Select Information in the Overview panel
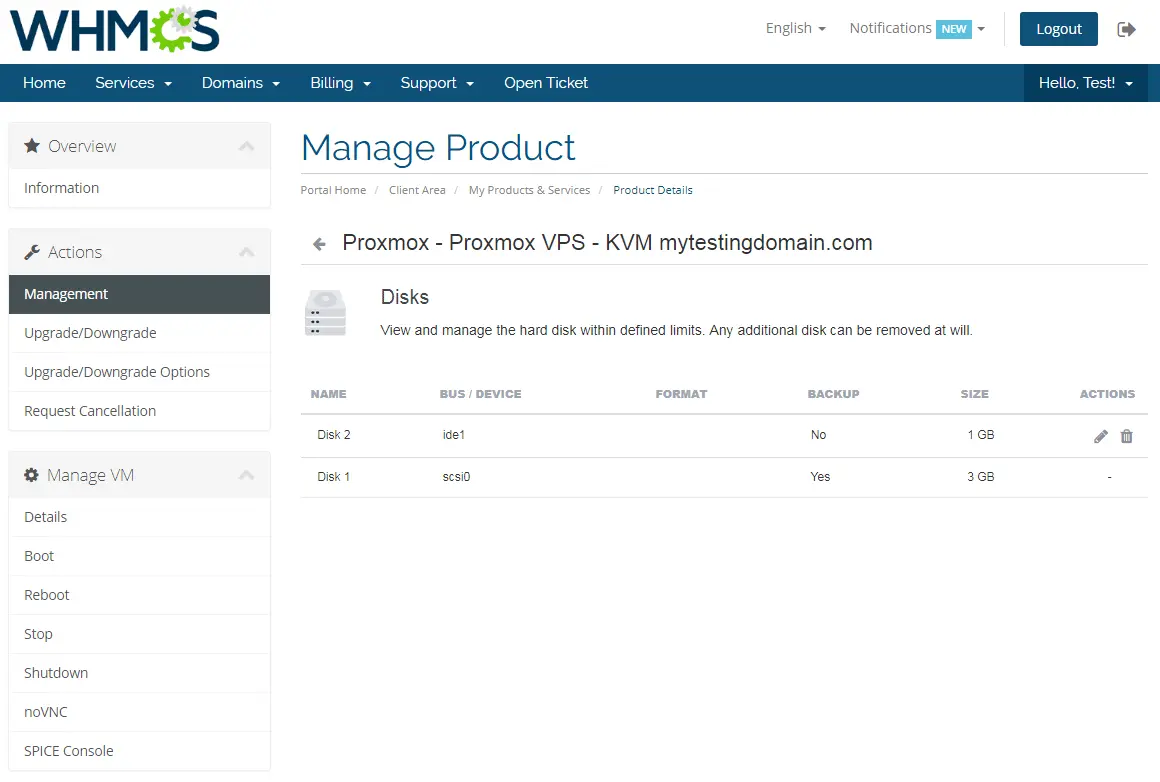1160x782 pixels. [139, 188]
